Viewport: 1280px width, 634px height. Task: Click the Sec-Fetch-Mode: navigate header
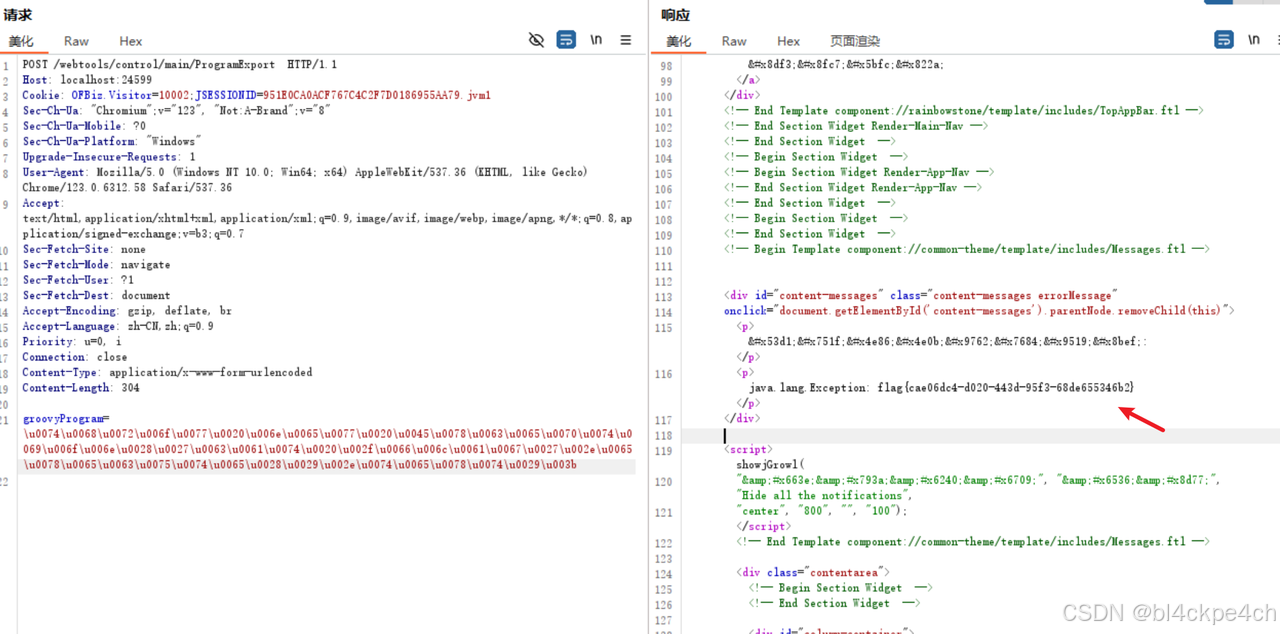click(96, 265)
